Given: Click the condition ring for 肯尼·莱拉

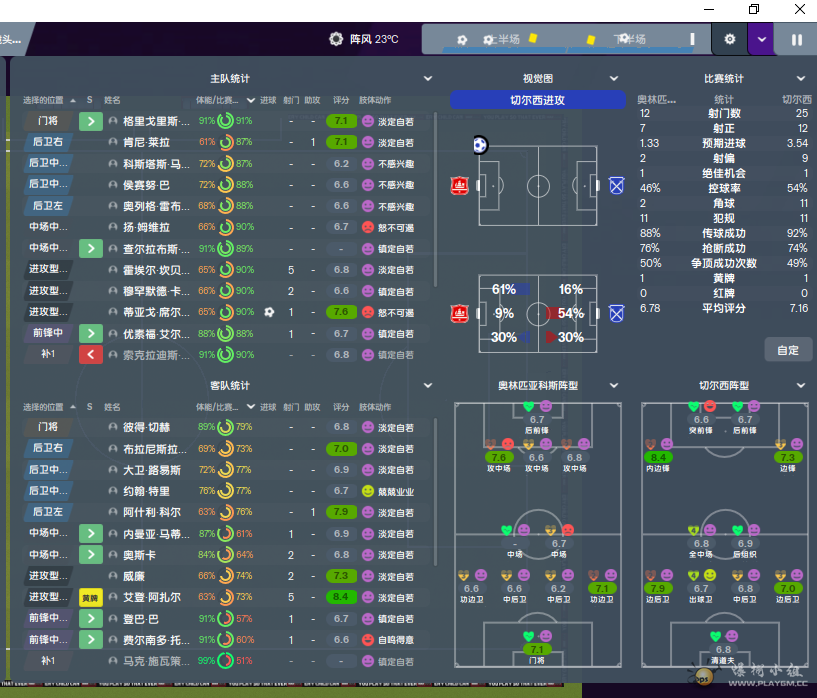Looking at the screenshot, I should pyautogui.click(x=226, y=142).
